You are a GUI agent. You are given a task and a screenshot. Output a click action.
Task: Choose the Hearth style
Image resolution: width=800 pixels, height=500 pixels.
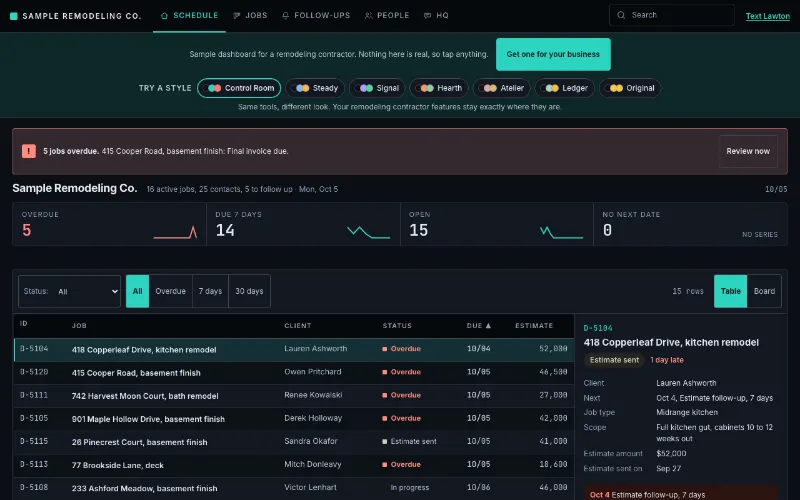(x=439, y=88)
